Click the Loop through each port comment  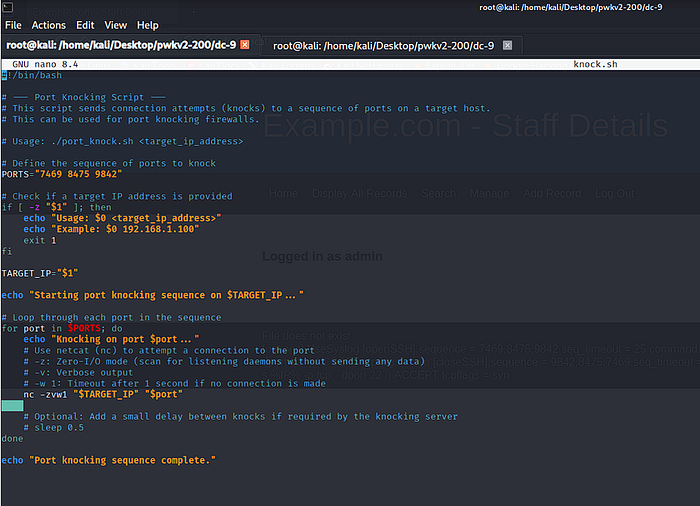(111, 318)
